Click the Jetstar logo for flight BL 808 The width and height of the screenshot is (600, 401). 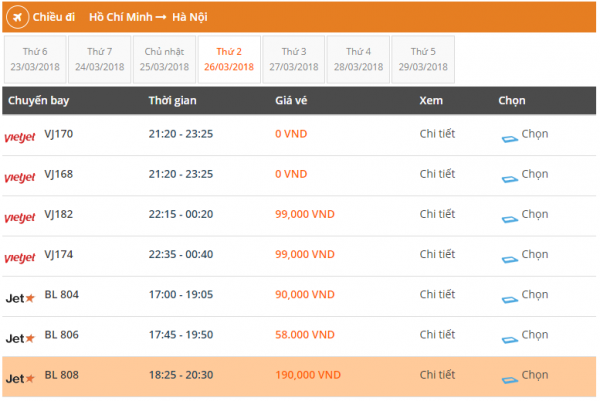pyautogui.click(x=20, y=378)
